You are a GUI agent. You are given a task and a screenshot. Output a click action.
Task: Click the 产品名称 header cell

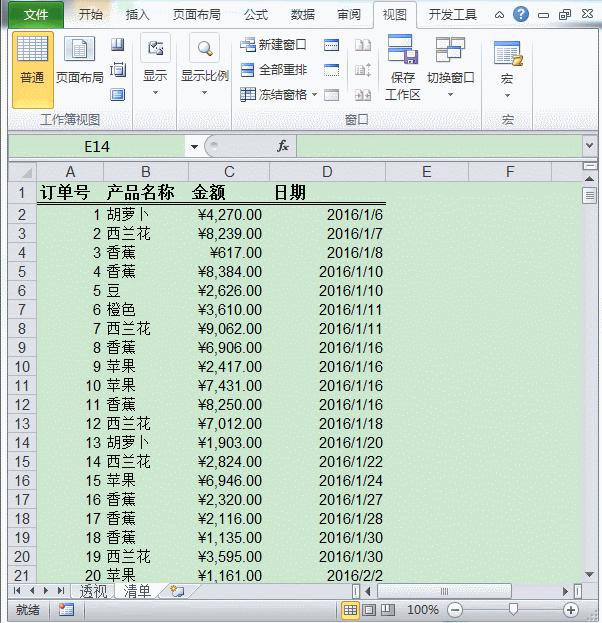click(145, 193)
